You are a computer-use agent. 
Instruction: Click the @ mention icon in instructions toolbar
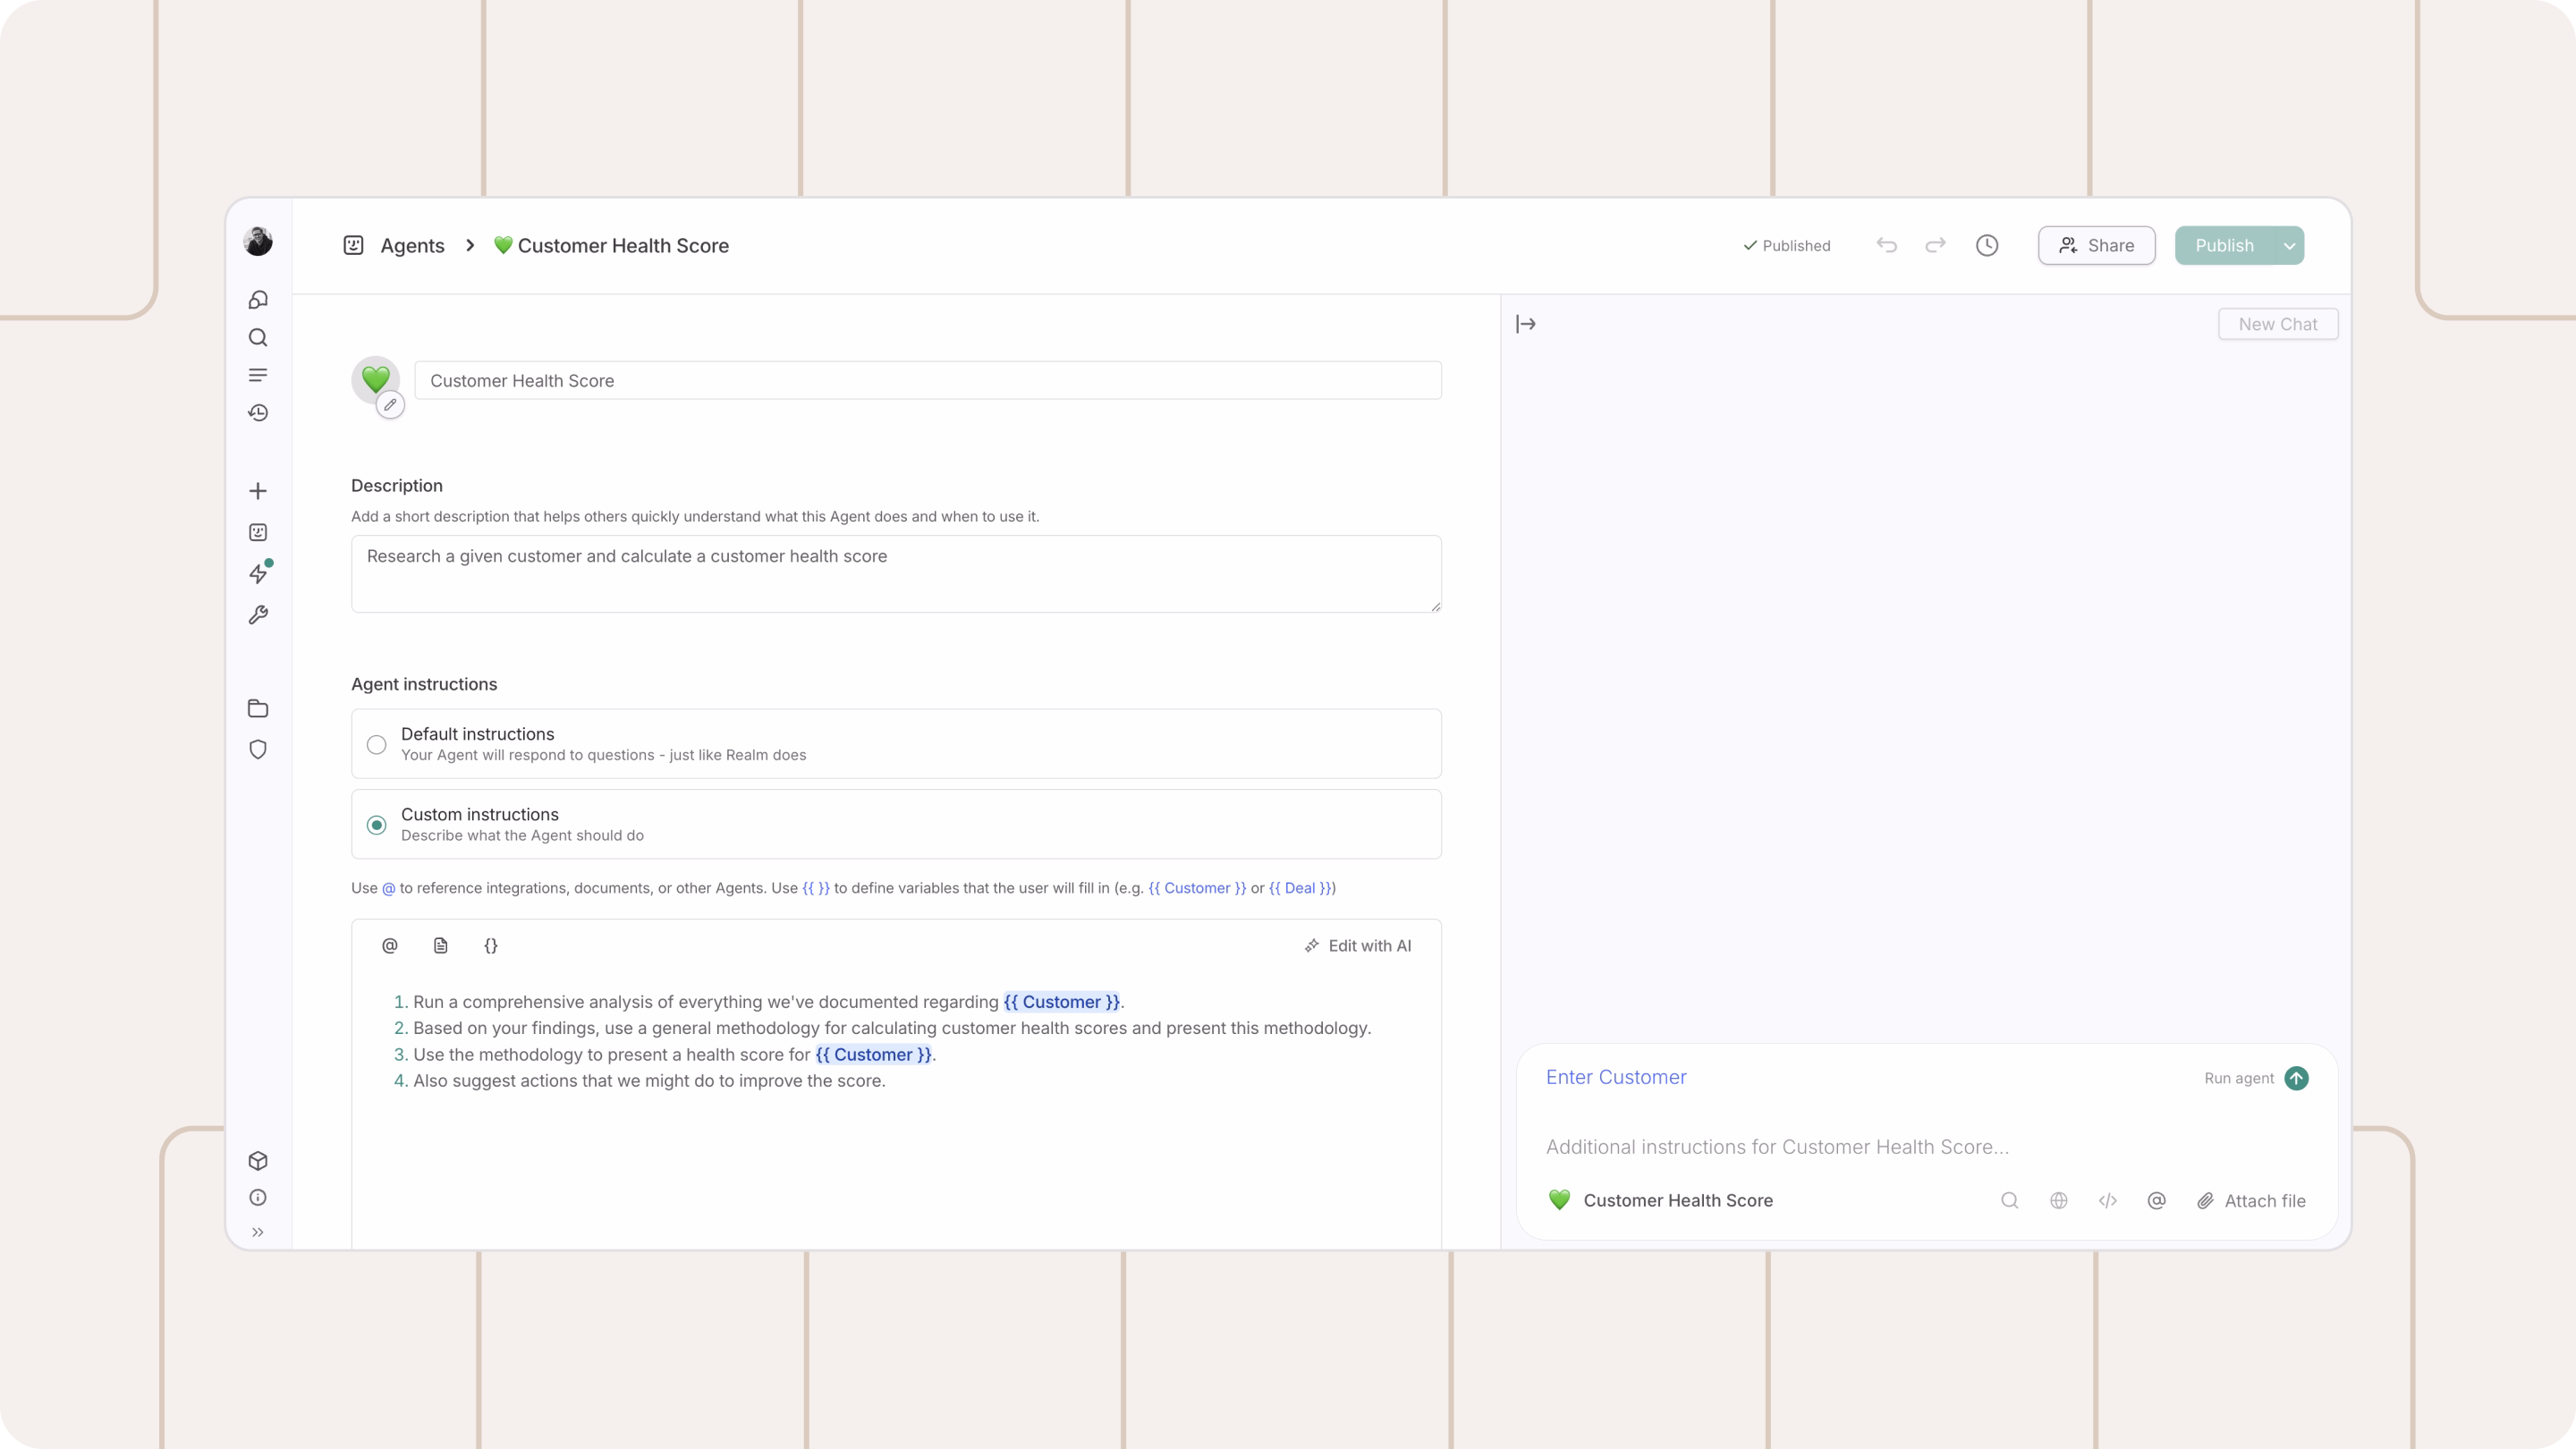point(389,945)
